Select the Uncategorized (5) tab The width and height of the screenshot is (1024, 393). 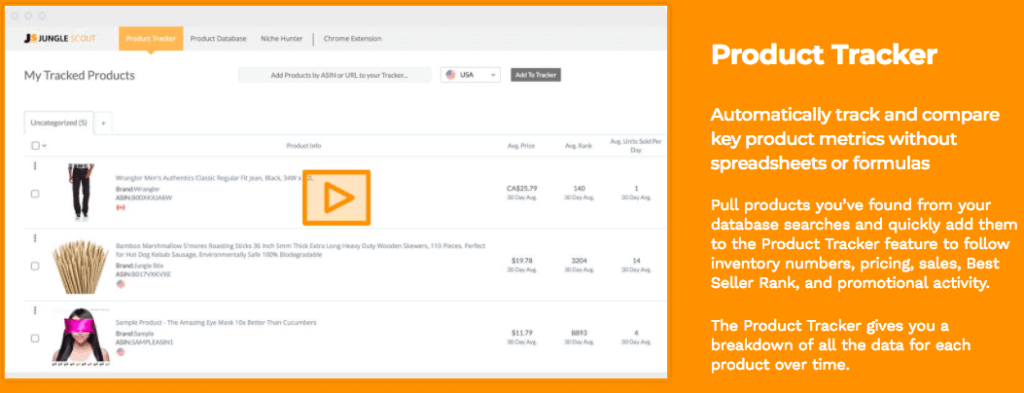pyautogui.click(x=59, y=122)
